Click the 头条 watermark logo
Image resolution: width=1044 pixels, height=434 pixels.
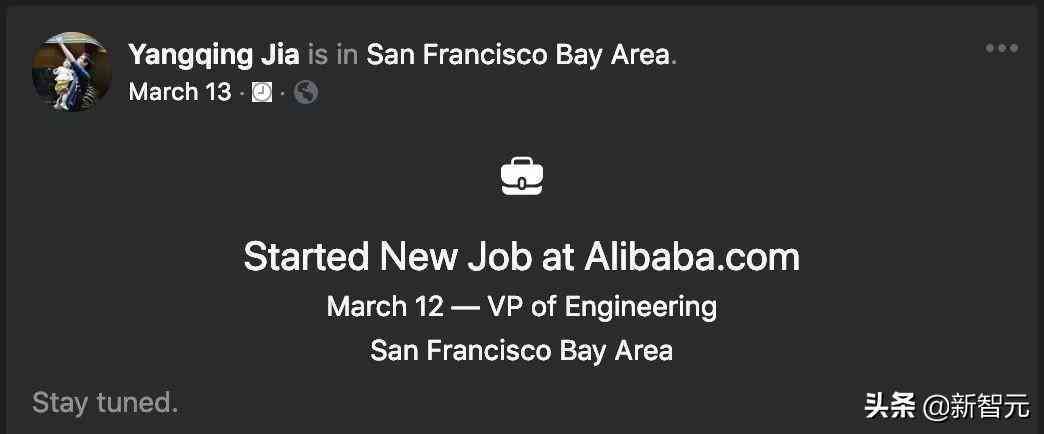pyautogui.click(x=890, y=405)
